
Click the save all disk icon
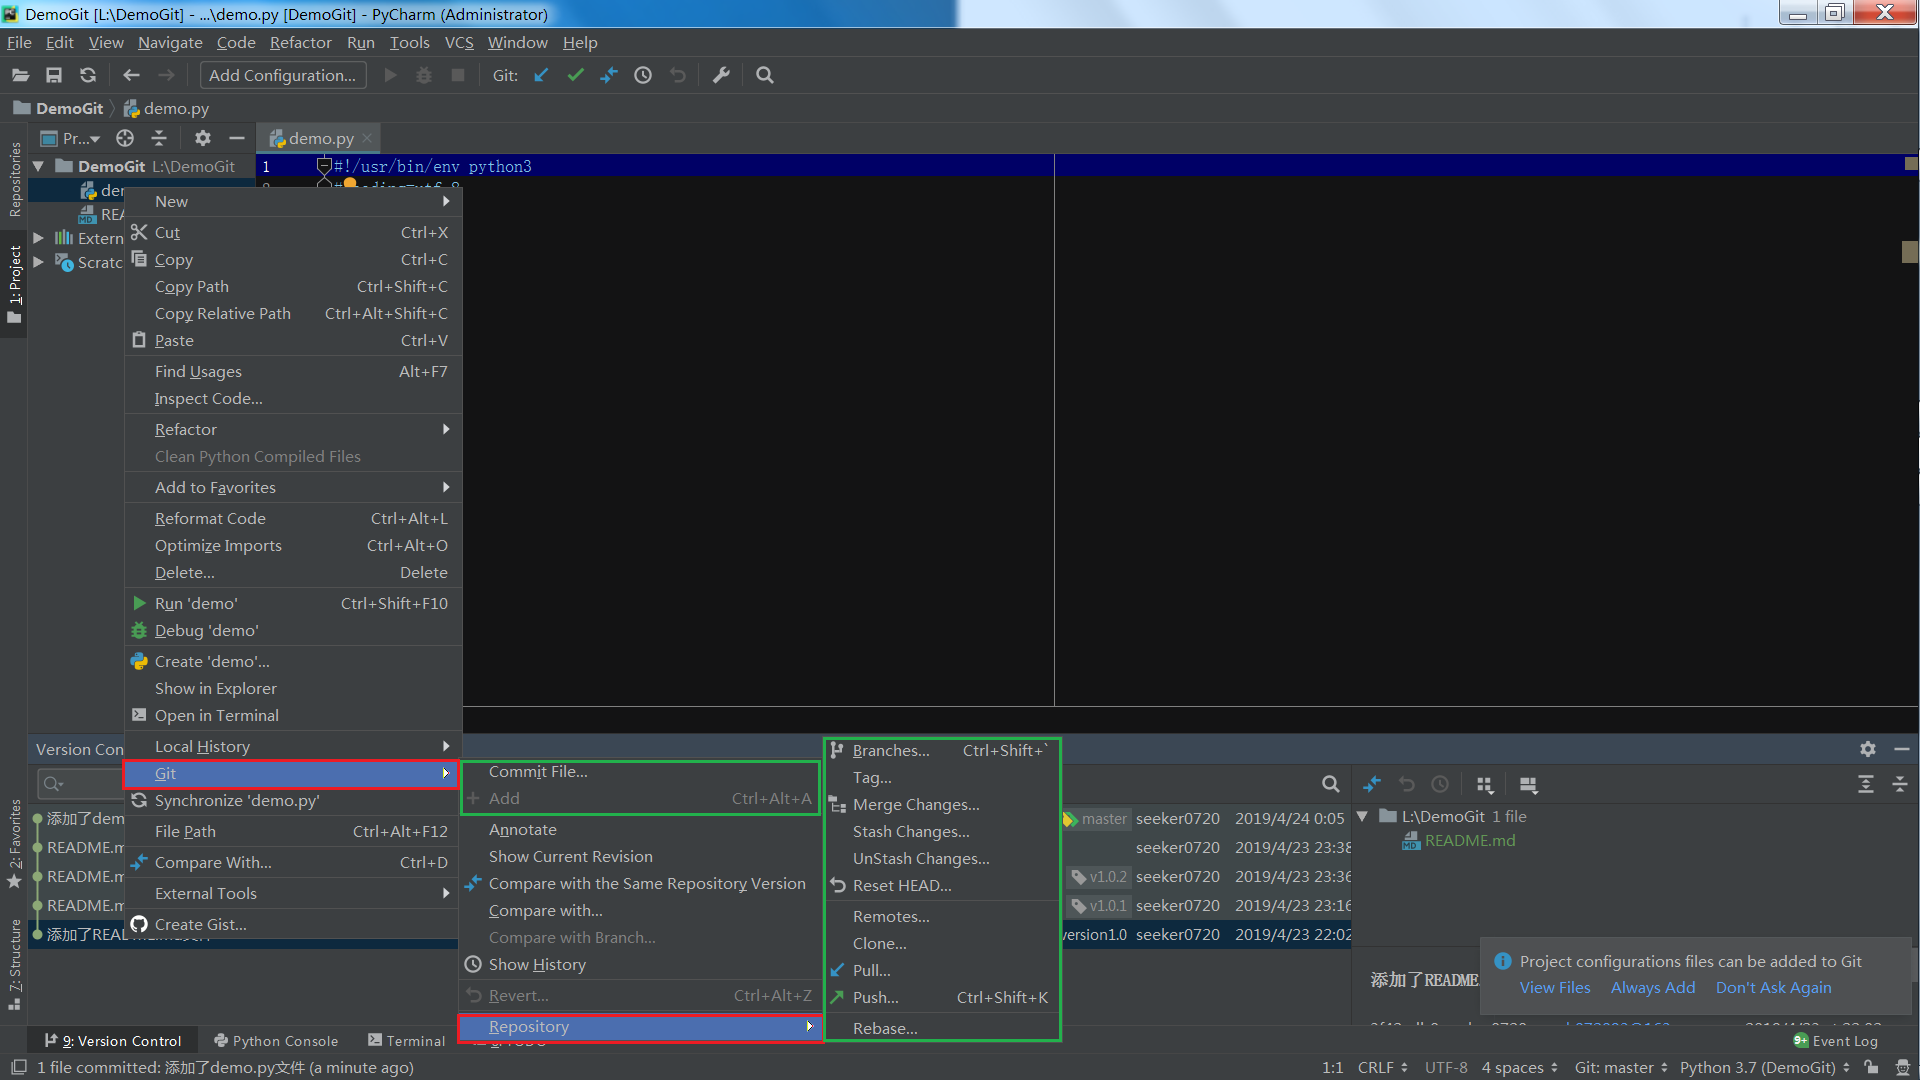[x=54, y=75]
